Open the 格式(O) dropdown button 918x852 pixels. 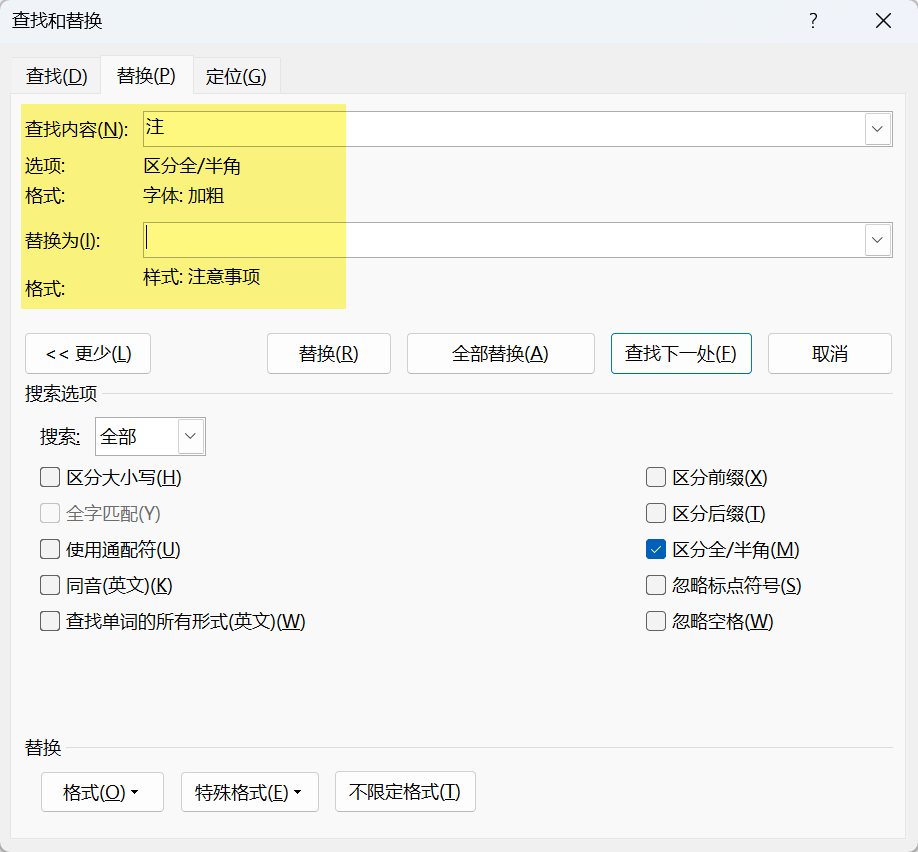(x=102, y=792)
